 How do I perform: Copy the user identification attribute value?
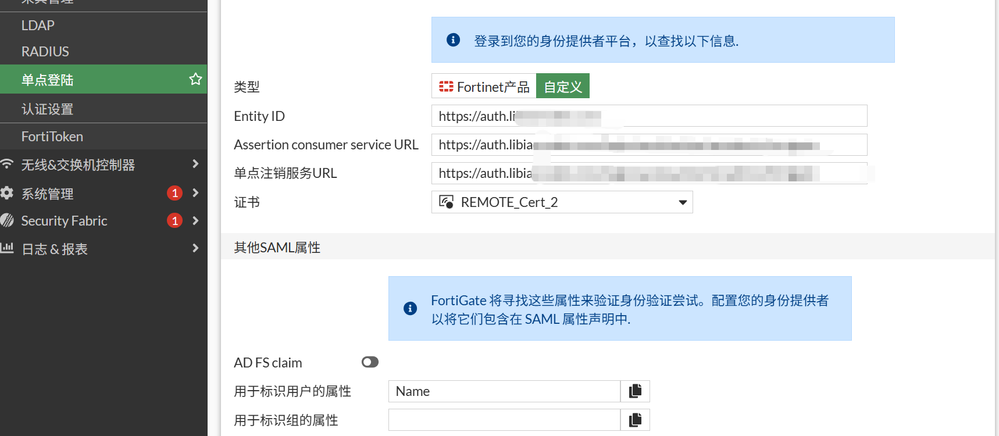coord(635,391)
